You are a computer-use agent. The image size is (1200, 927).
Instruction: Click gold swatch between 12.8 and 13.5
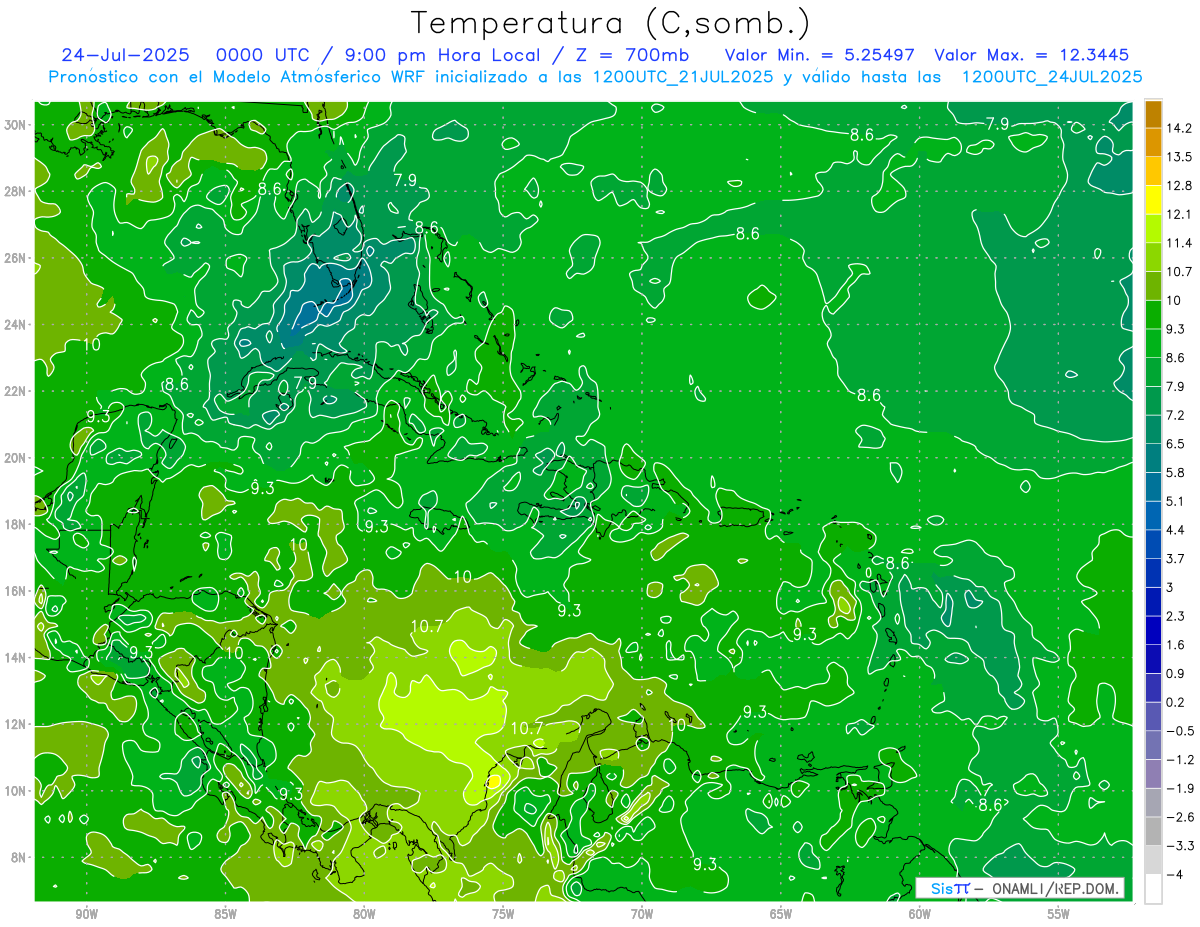(1153, 171)
